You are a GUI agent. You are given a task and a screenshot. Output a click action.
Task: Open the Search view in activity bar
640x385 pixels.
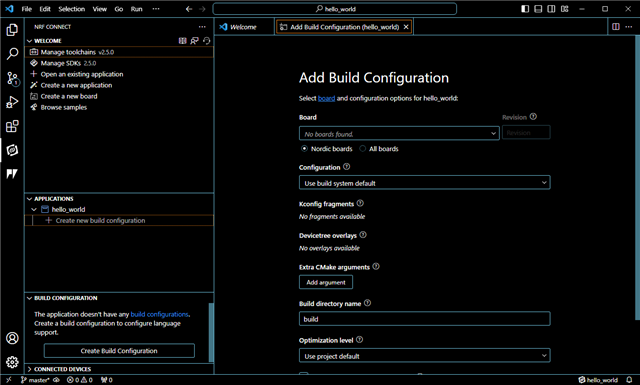coord(12,54)
